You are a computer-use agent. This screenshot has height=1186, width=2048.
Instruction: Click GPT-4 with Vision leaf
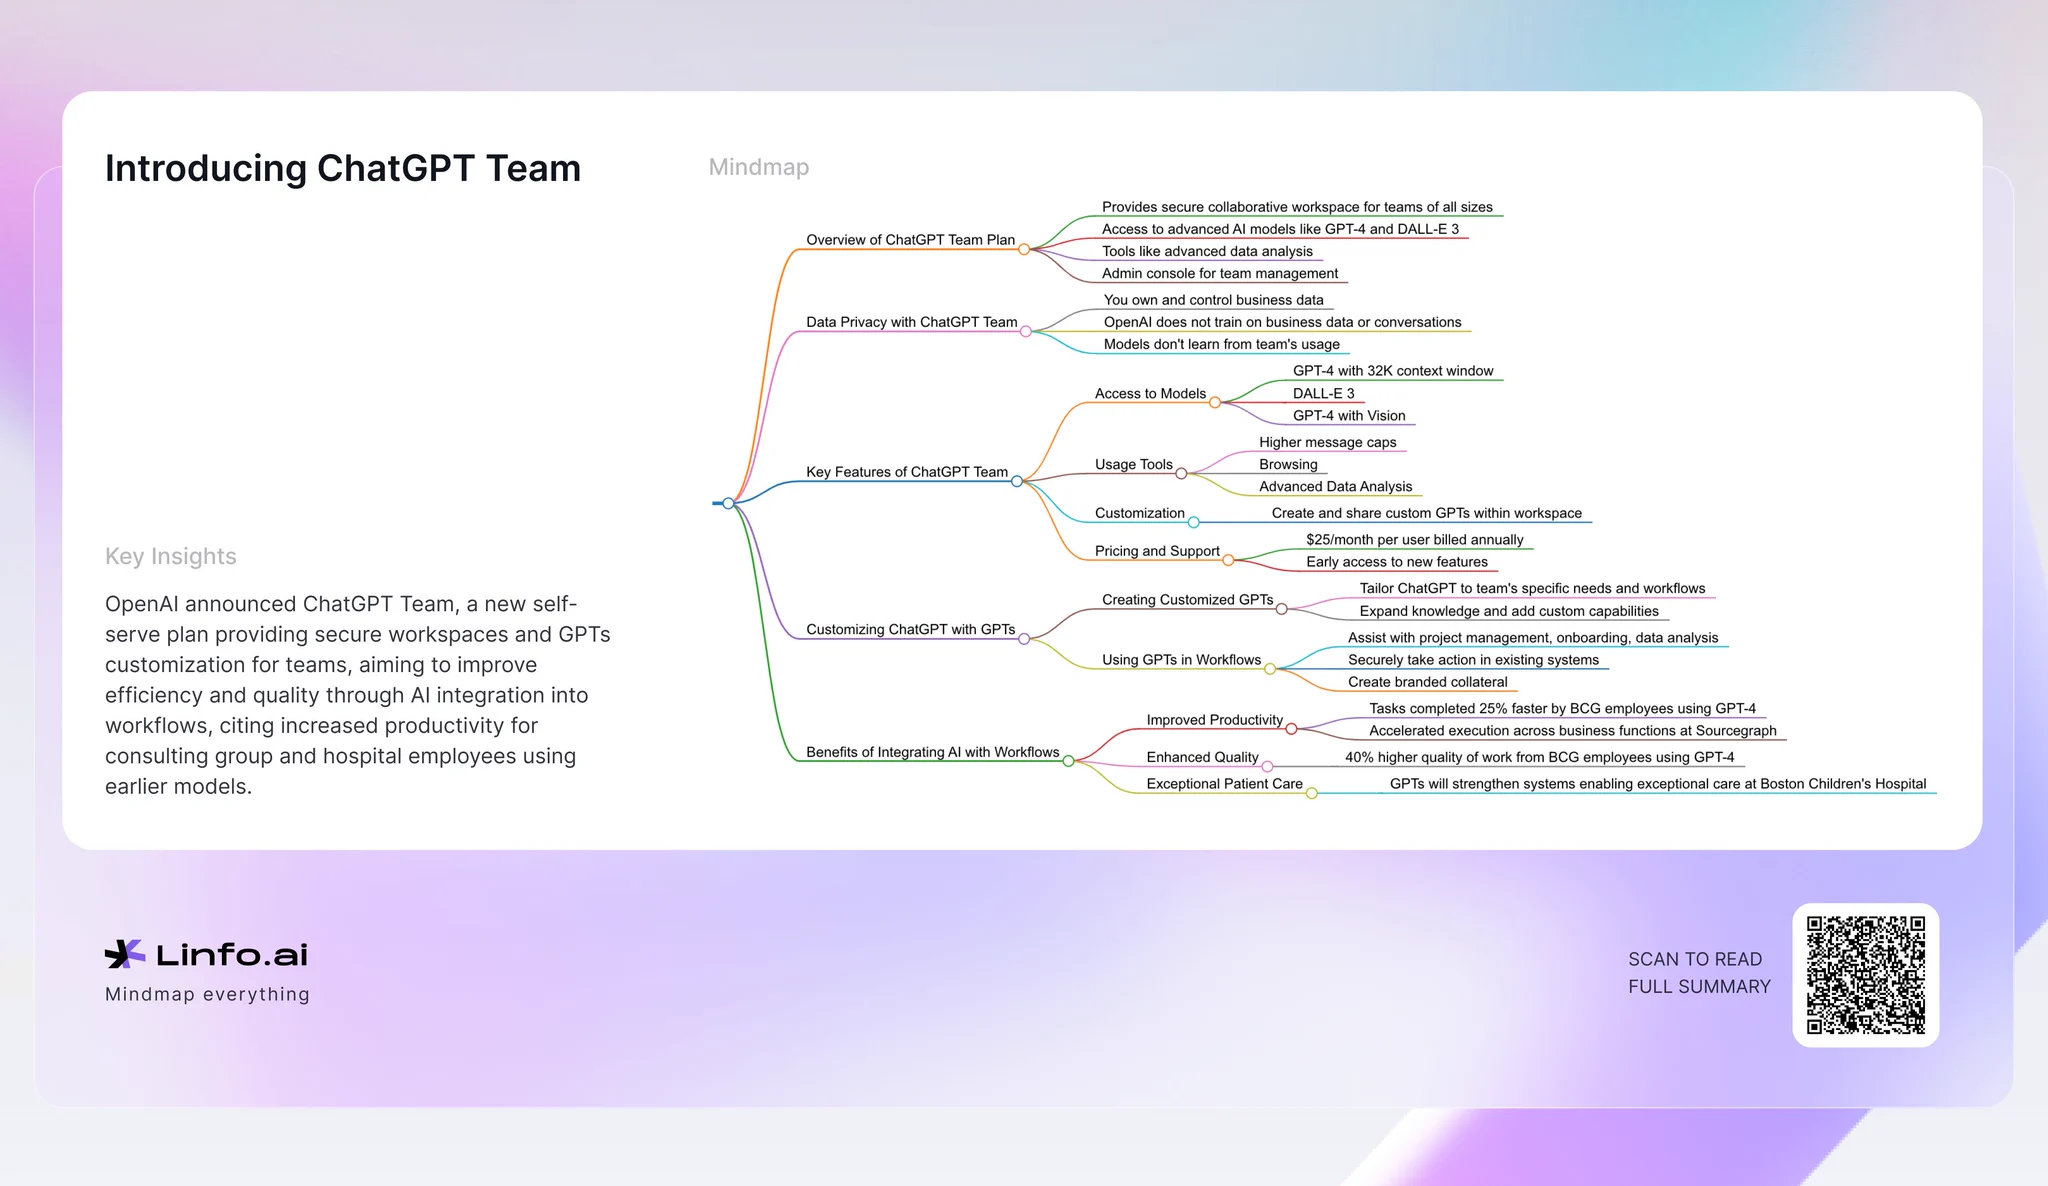[1349, 416]
